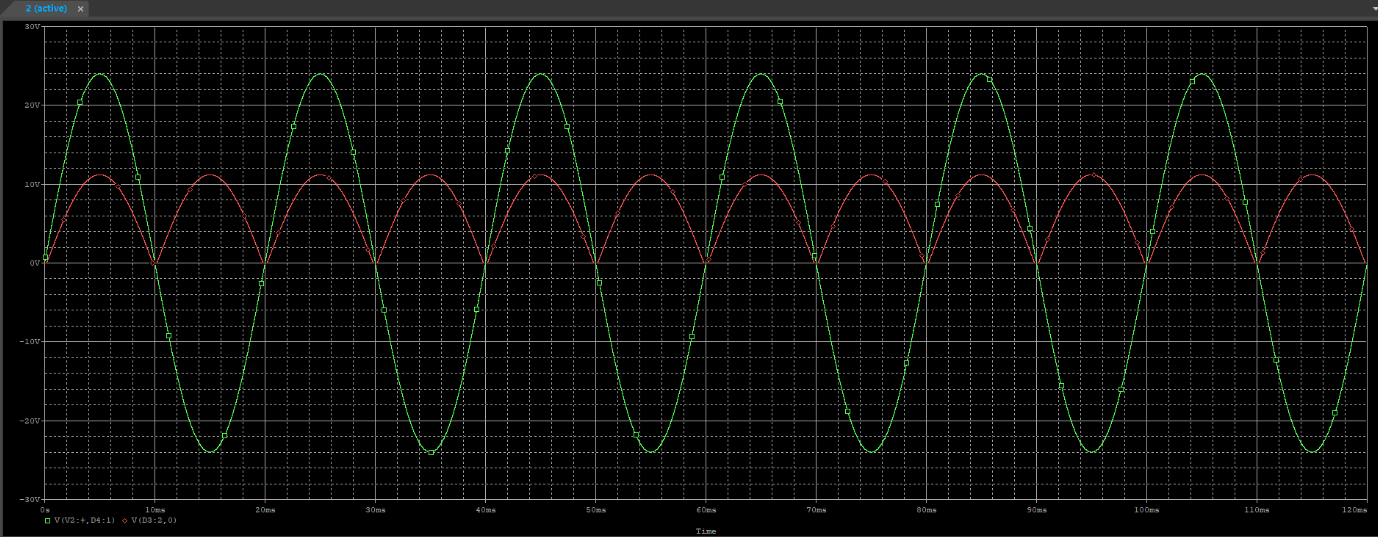Click the "Time" x-axis title
The width and height of the screenshot is (1378, 537).
point(706,531)
